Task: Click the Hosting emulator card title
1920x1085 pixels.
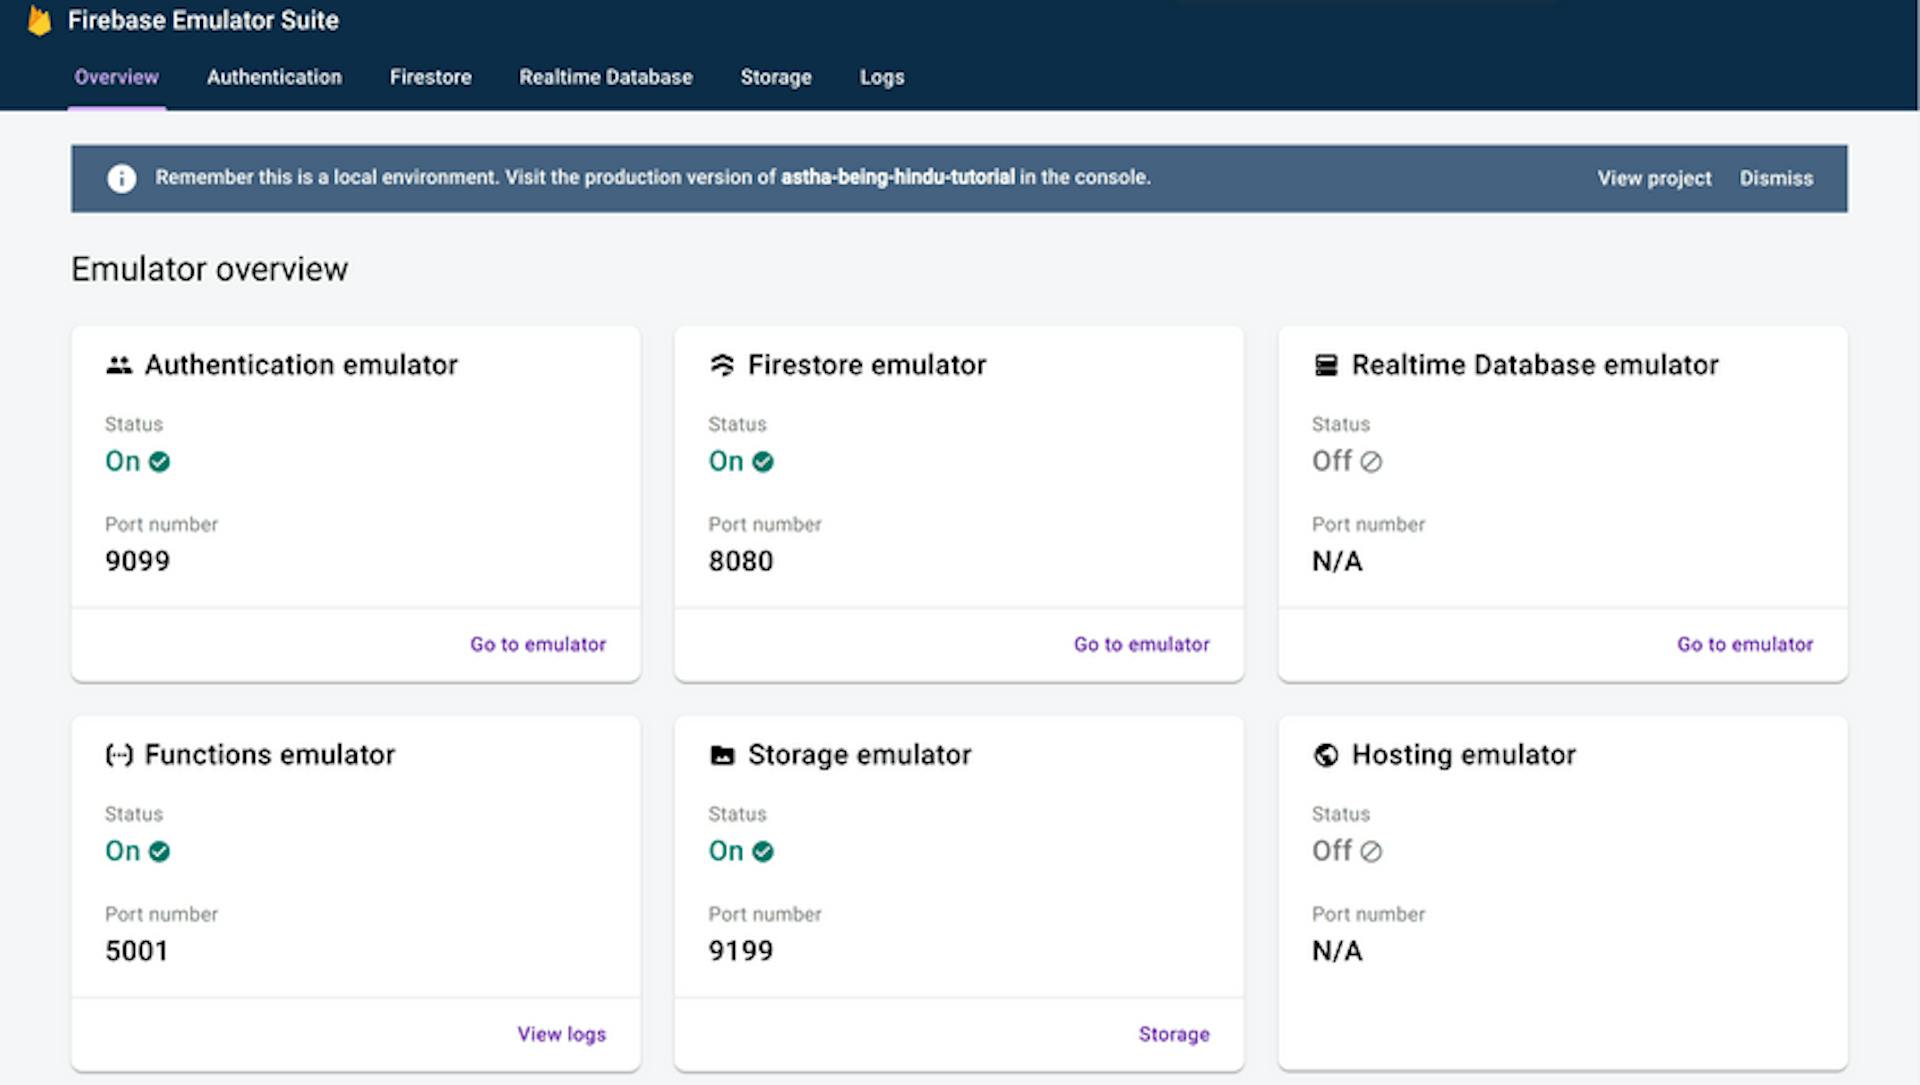Action: 1463,755
